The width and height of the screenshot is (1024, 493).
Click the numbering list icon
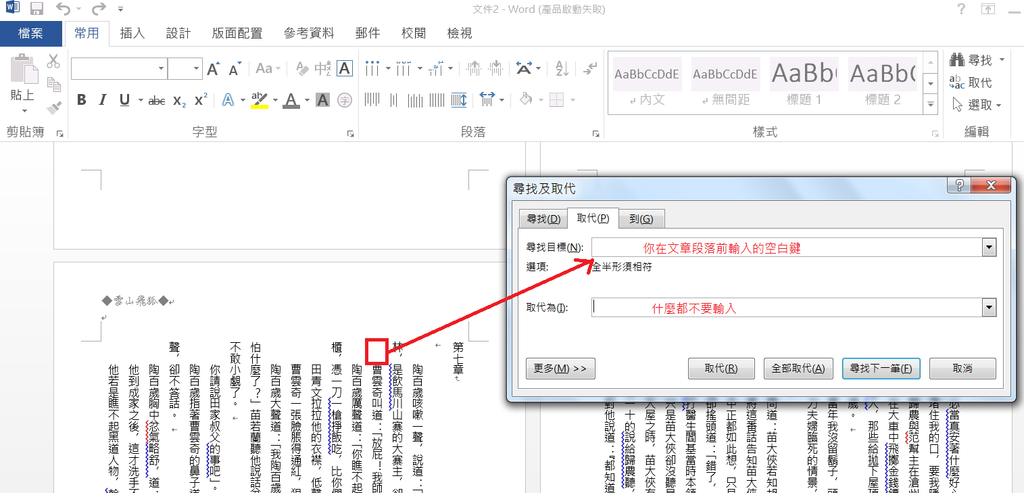coord(403,68)
